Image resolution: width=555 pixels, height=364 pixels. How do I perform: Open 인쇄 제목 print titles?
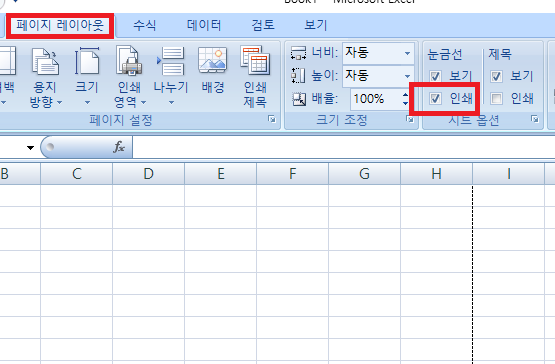[255, 77]
